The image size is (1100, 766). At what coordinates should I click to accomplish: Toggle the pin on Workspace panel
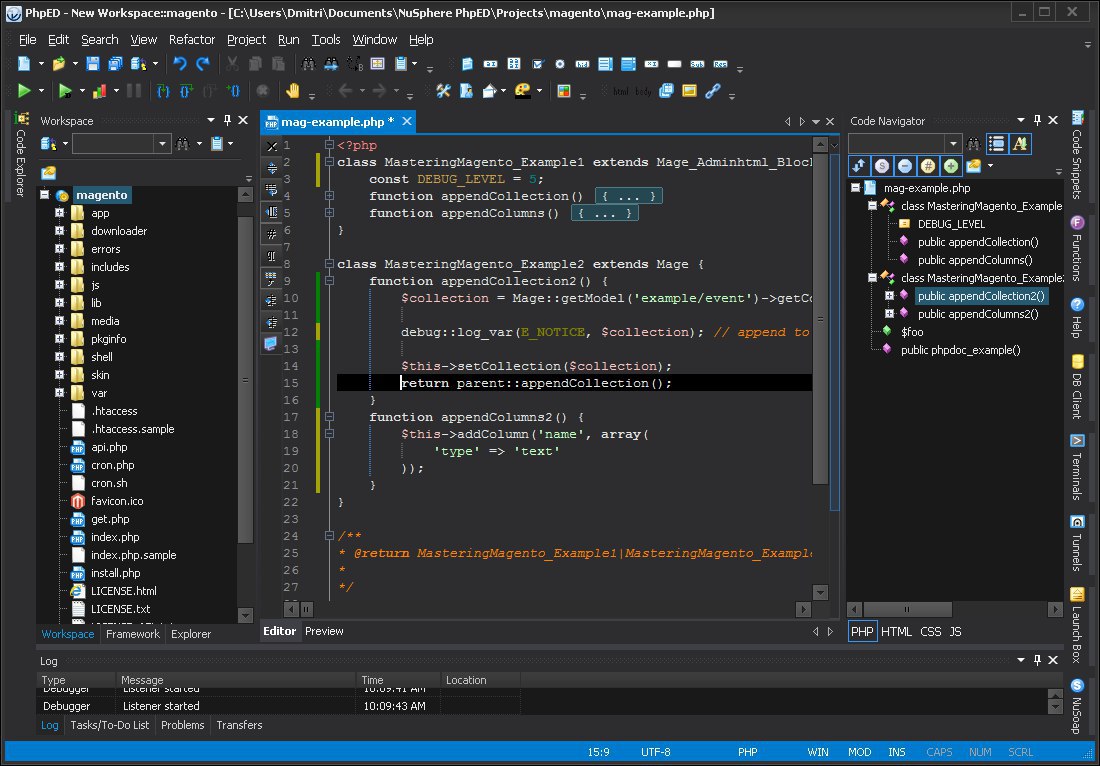pos(227,121)
